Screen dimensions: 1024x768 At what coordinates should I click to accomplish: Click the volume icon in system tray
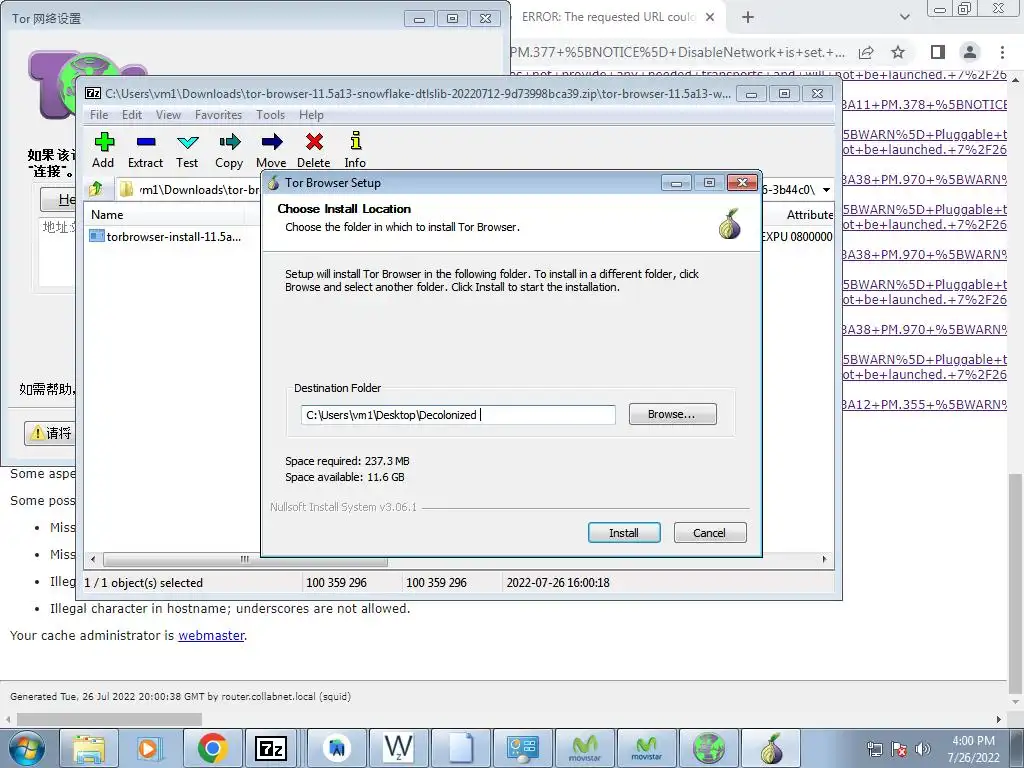tap(923, 749)
